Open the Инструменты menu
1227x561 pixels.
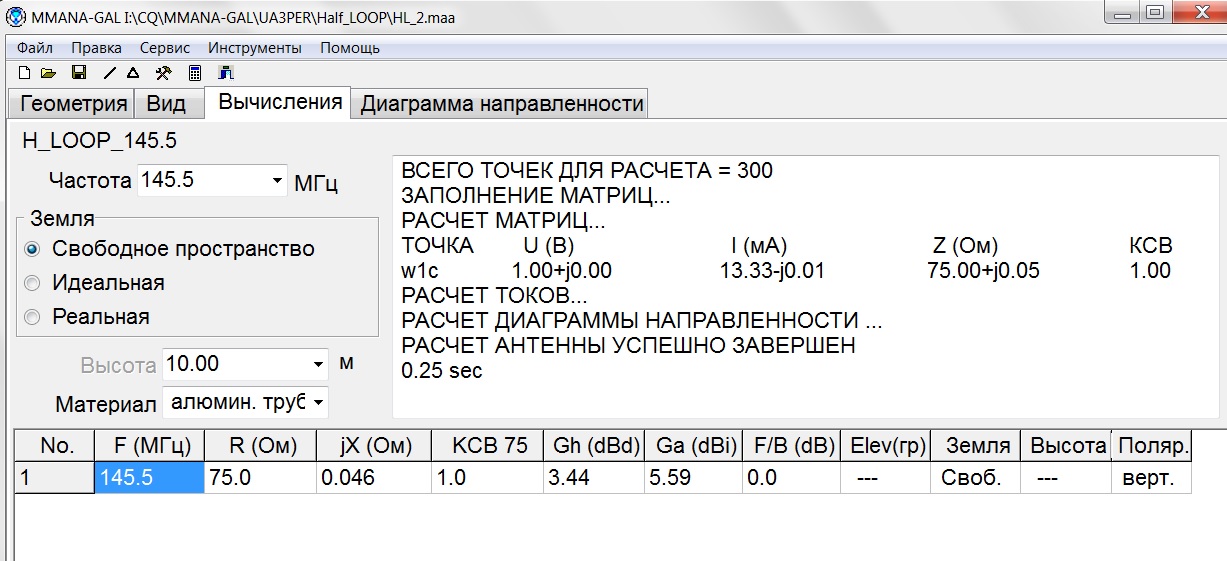point(254,48)
